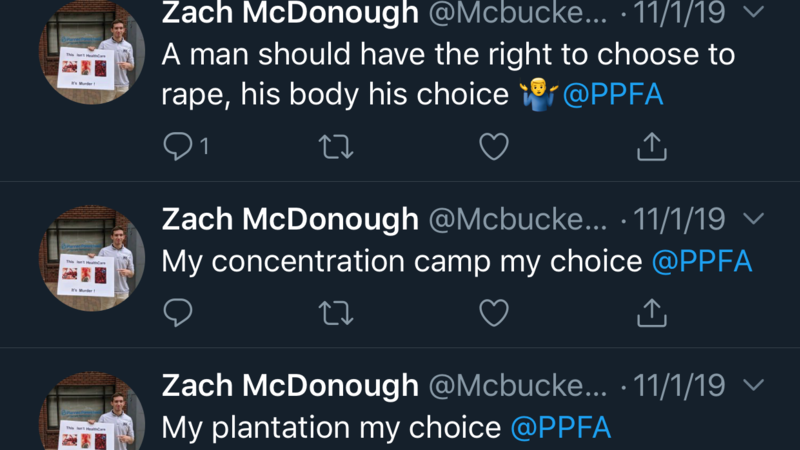
Task: Like the first tweet mentioning his body his choice
Action: [494, 147]
